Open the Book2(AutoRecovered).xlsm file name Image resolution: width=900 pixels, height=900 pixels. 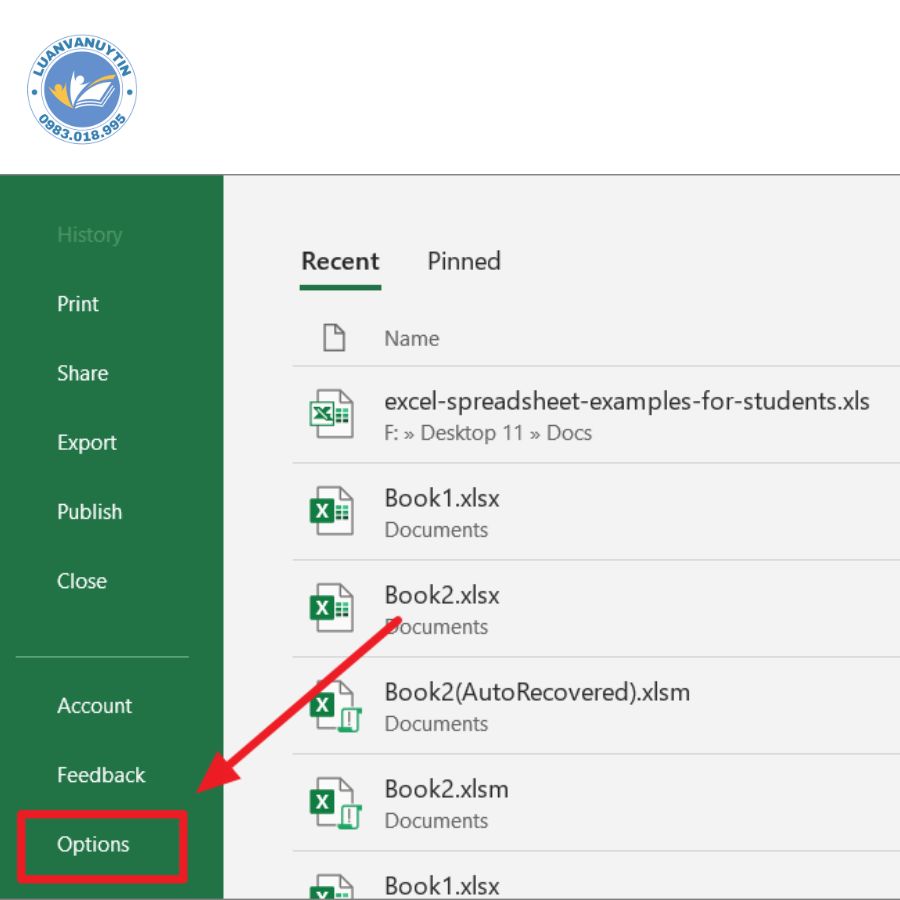(x=537, y=692)
